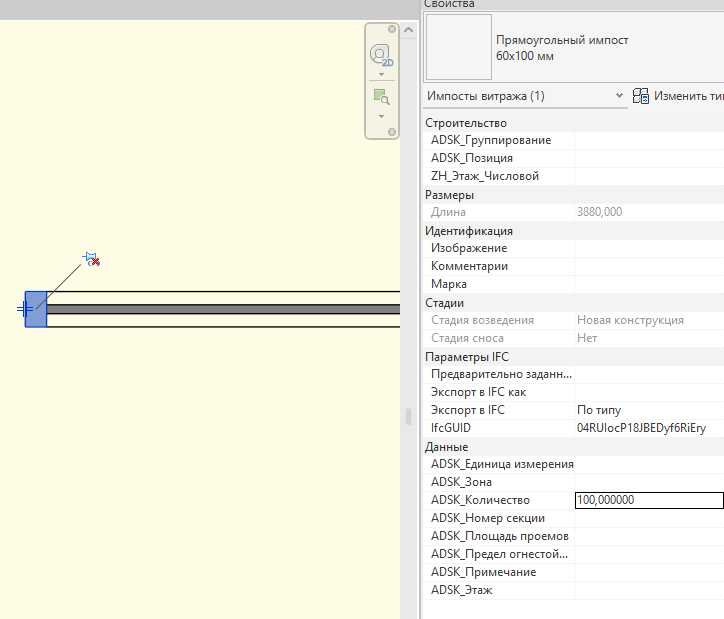Collapse the Данные group header

coord(573,447)
